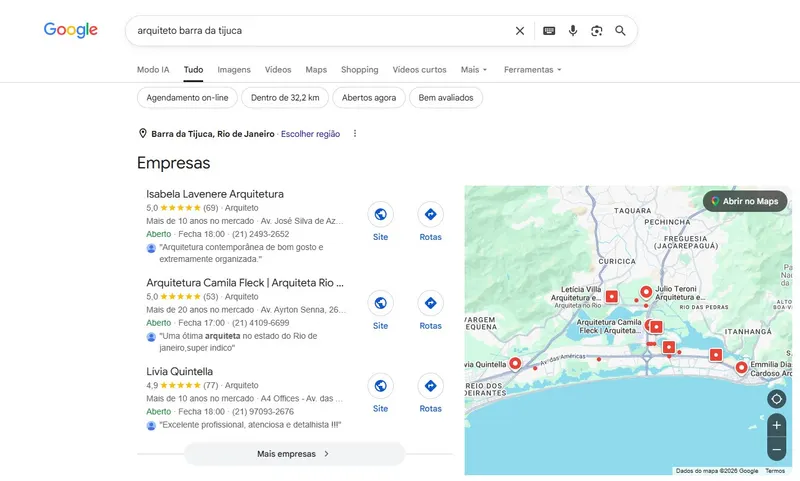Open Isabela Lavenere Arquitetura website globe icon

pyautogui.click(x=380, y=214)
